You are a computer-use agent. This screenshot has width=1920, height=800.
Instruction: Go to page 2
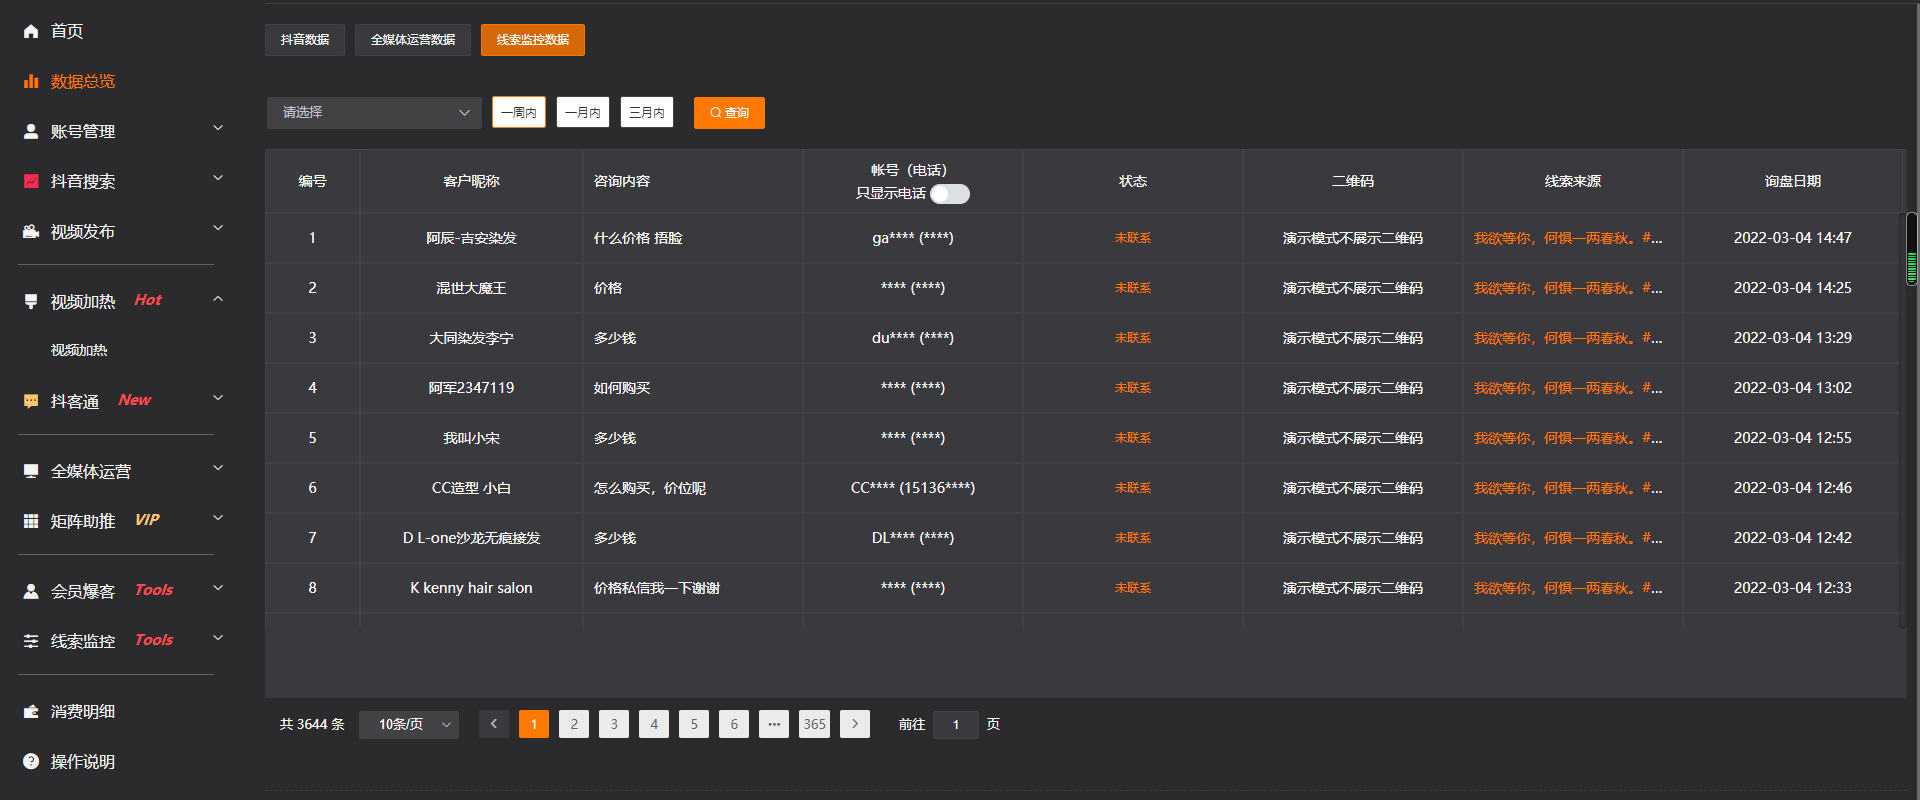pos(574,724)
